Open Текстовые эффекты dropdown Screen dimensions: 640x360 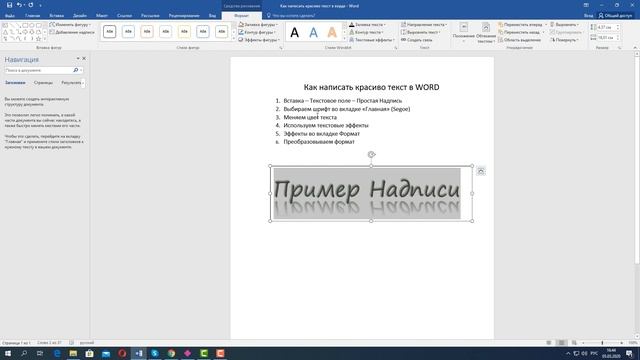coord(372,40)
